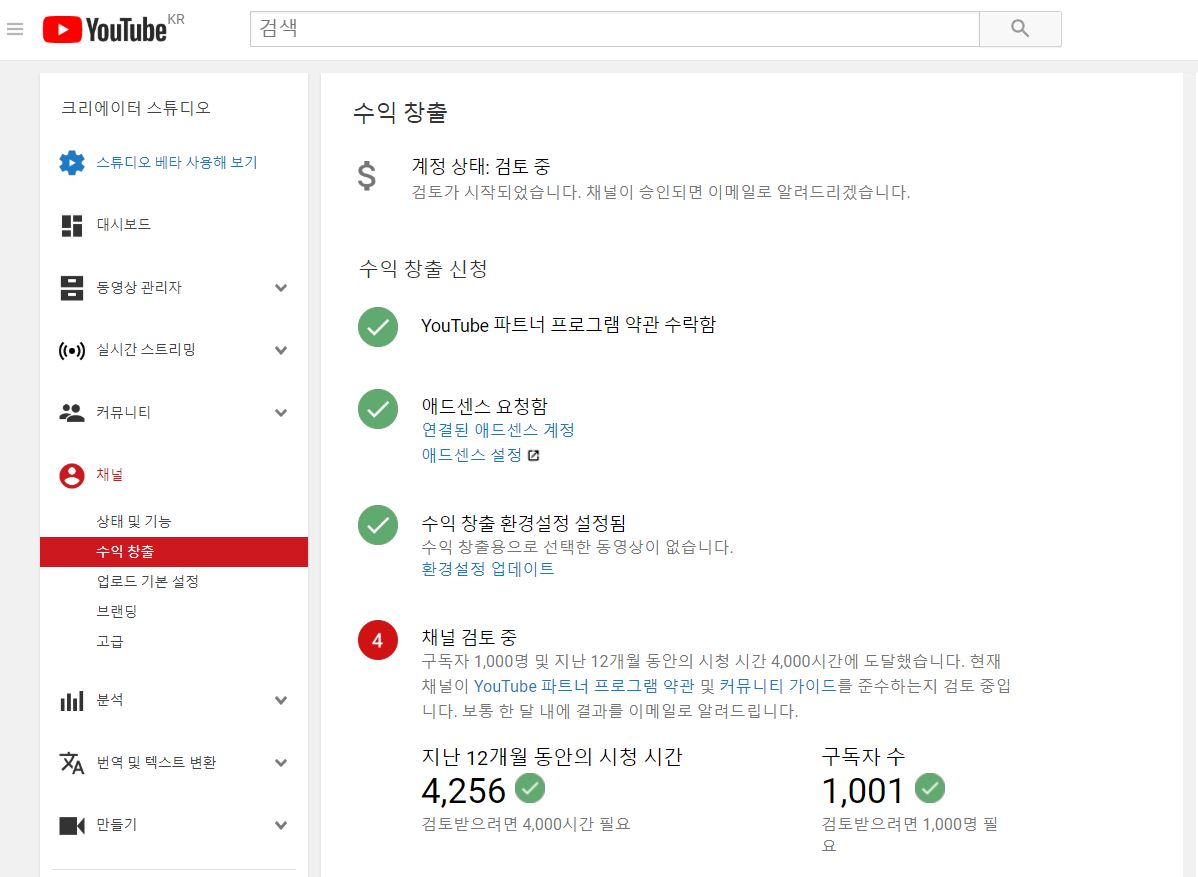This screenshot has width=1198, height=877.
Task: Open 실시간 스트리밍 menu item
Action: [146, 350]
